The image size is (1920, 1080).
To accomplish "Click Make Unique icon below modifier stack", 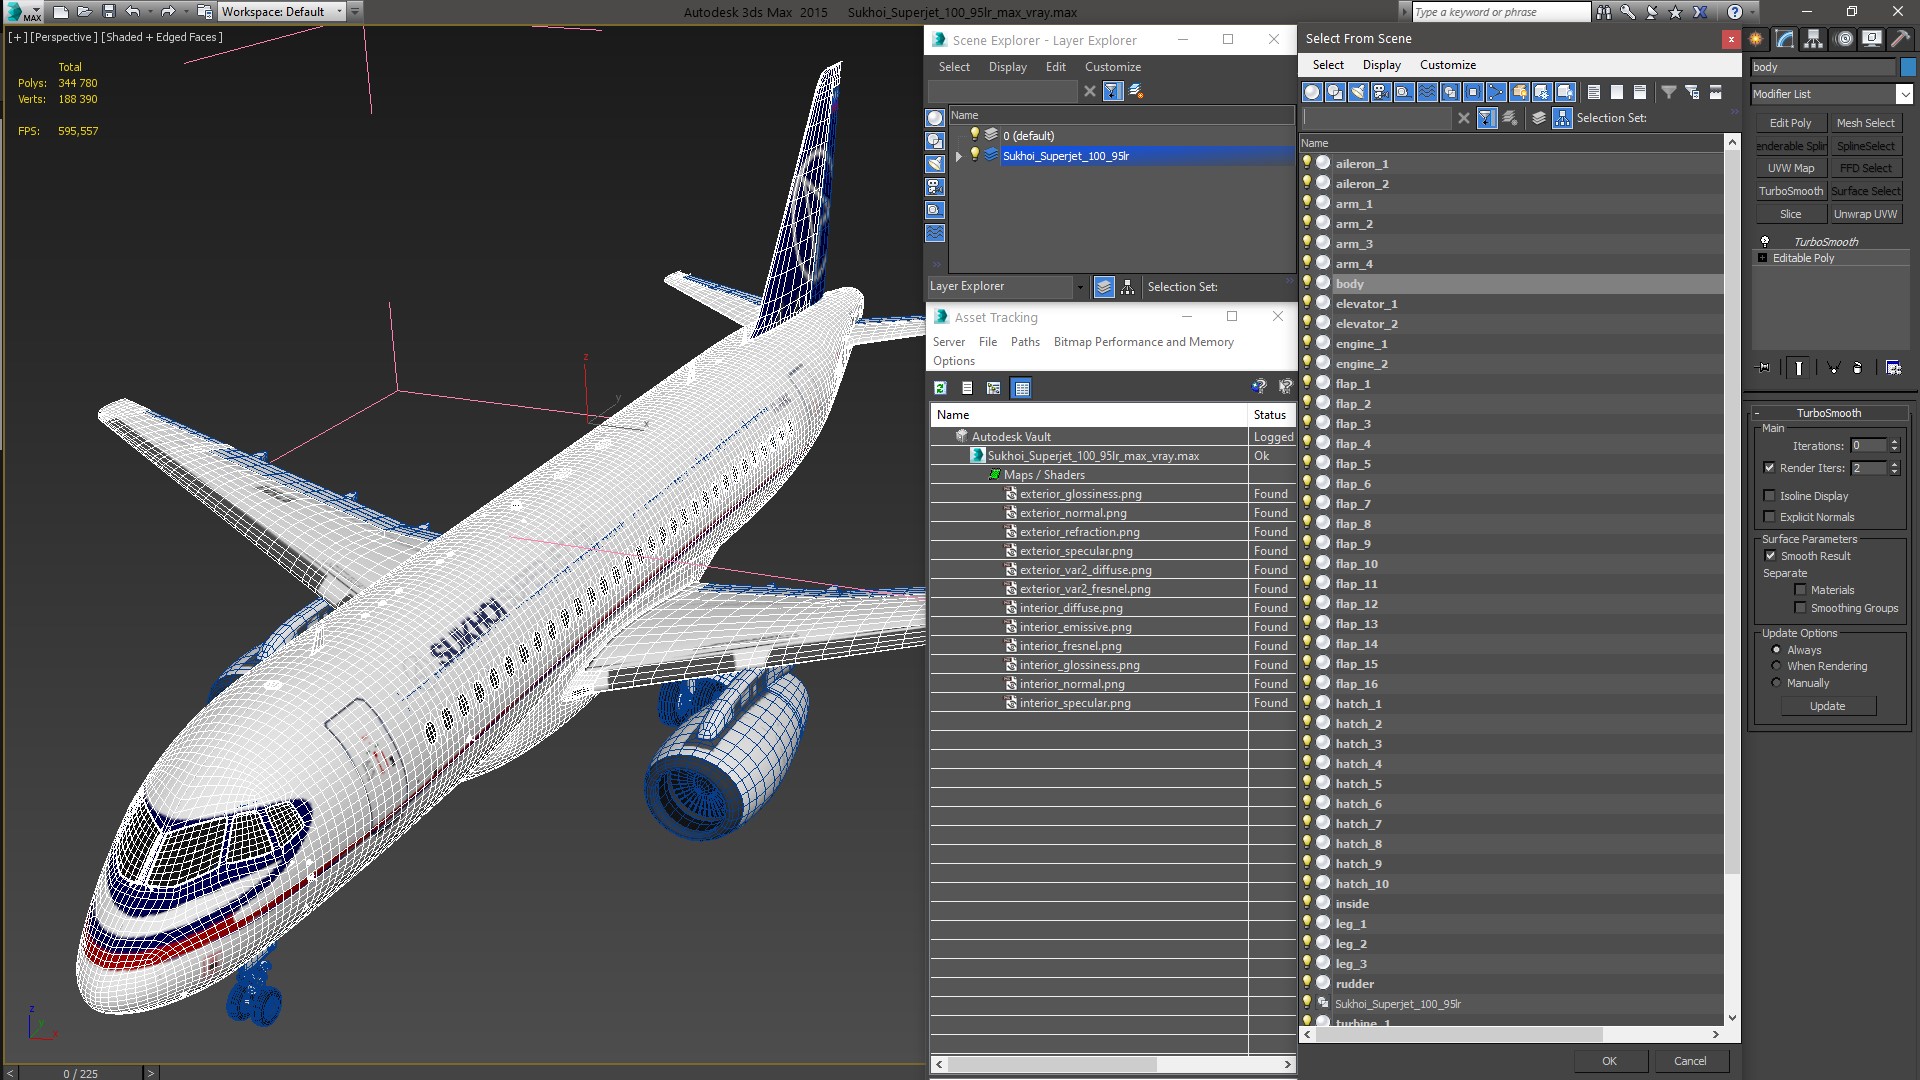I will pyautogui.click(x=1834, y=368).
